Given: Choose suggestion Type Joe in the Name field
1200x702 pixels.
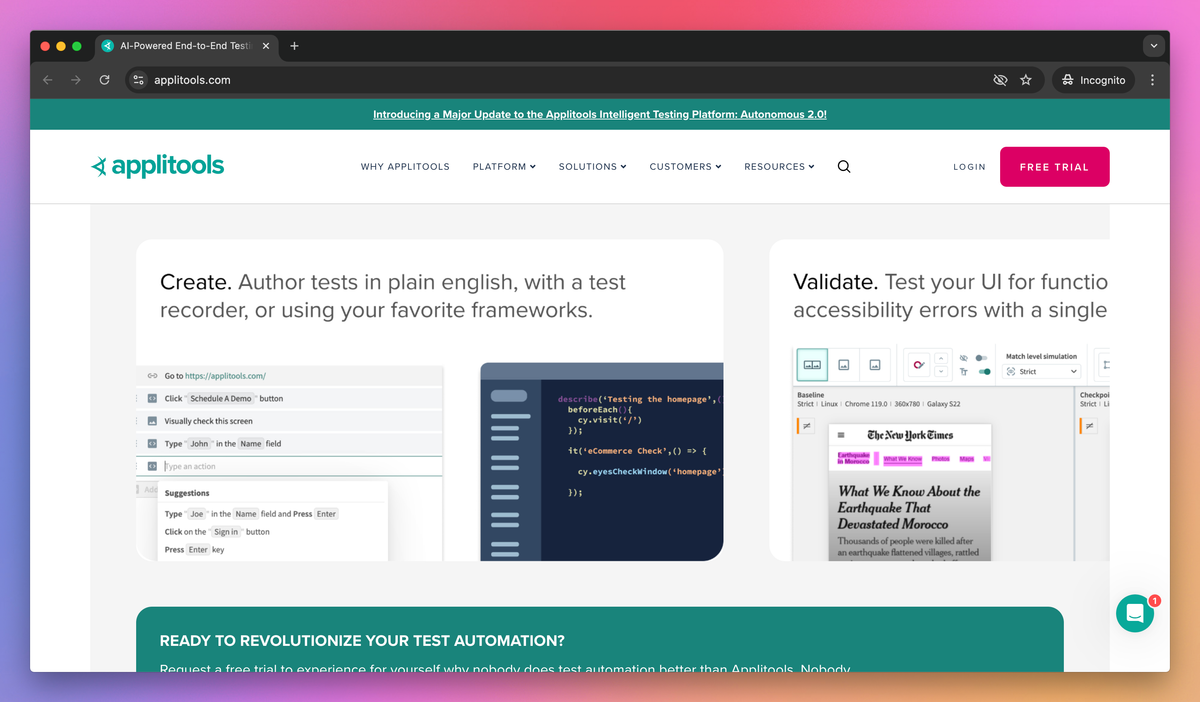Looking at the screenshot, I should tap(251, 513).
